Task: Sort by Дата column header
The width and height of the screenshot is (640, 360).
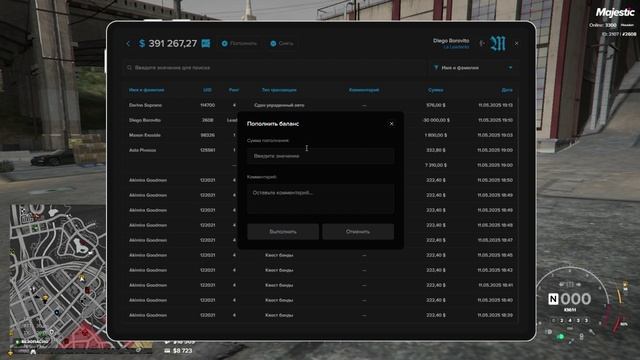Action: point(507,90)
